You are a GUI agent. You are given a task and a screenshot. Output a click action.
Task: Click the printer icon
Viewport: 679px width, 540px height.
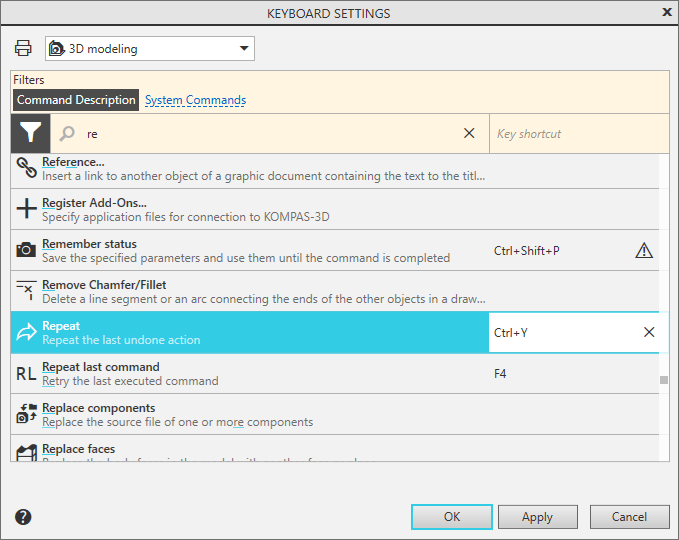click(x=23, y=49)
